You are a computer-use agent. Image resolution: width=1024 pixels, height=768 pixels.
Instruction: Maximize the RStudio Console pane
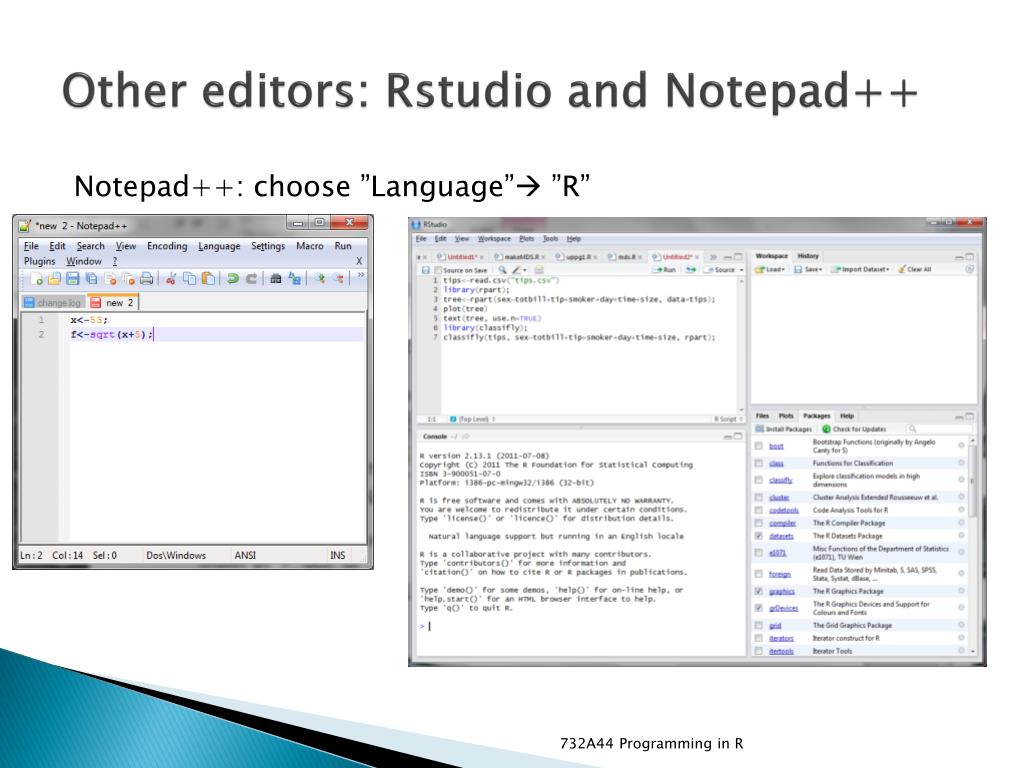point(738,436)
